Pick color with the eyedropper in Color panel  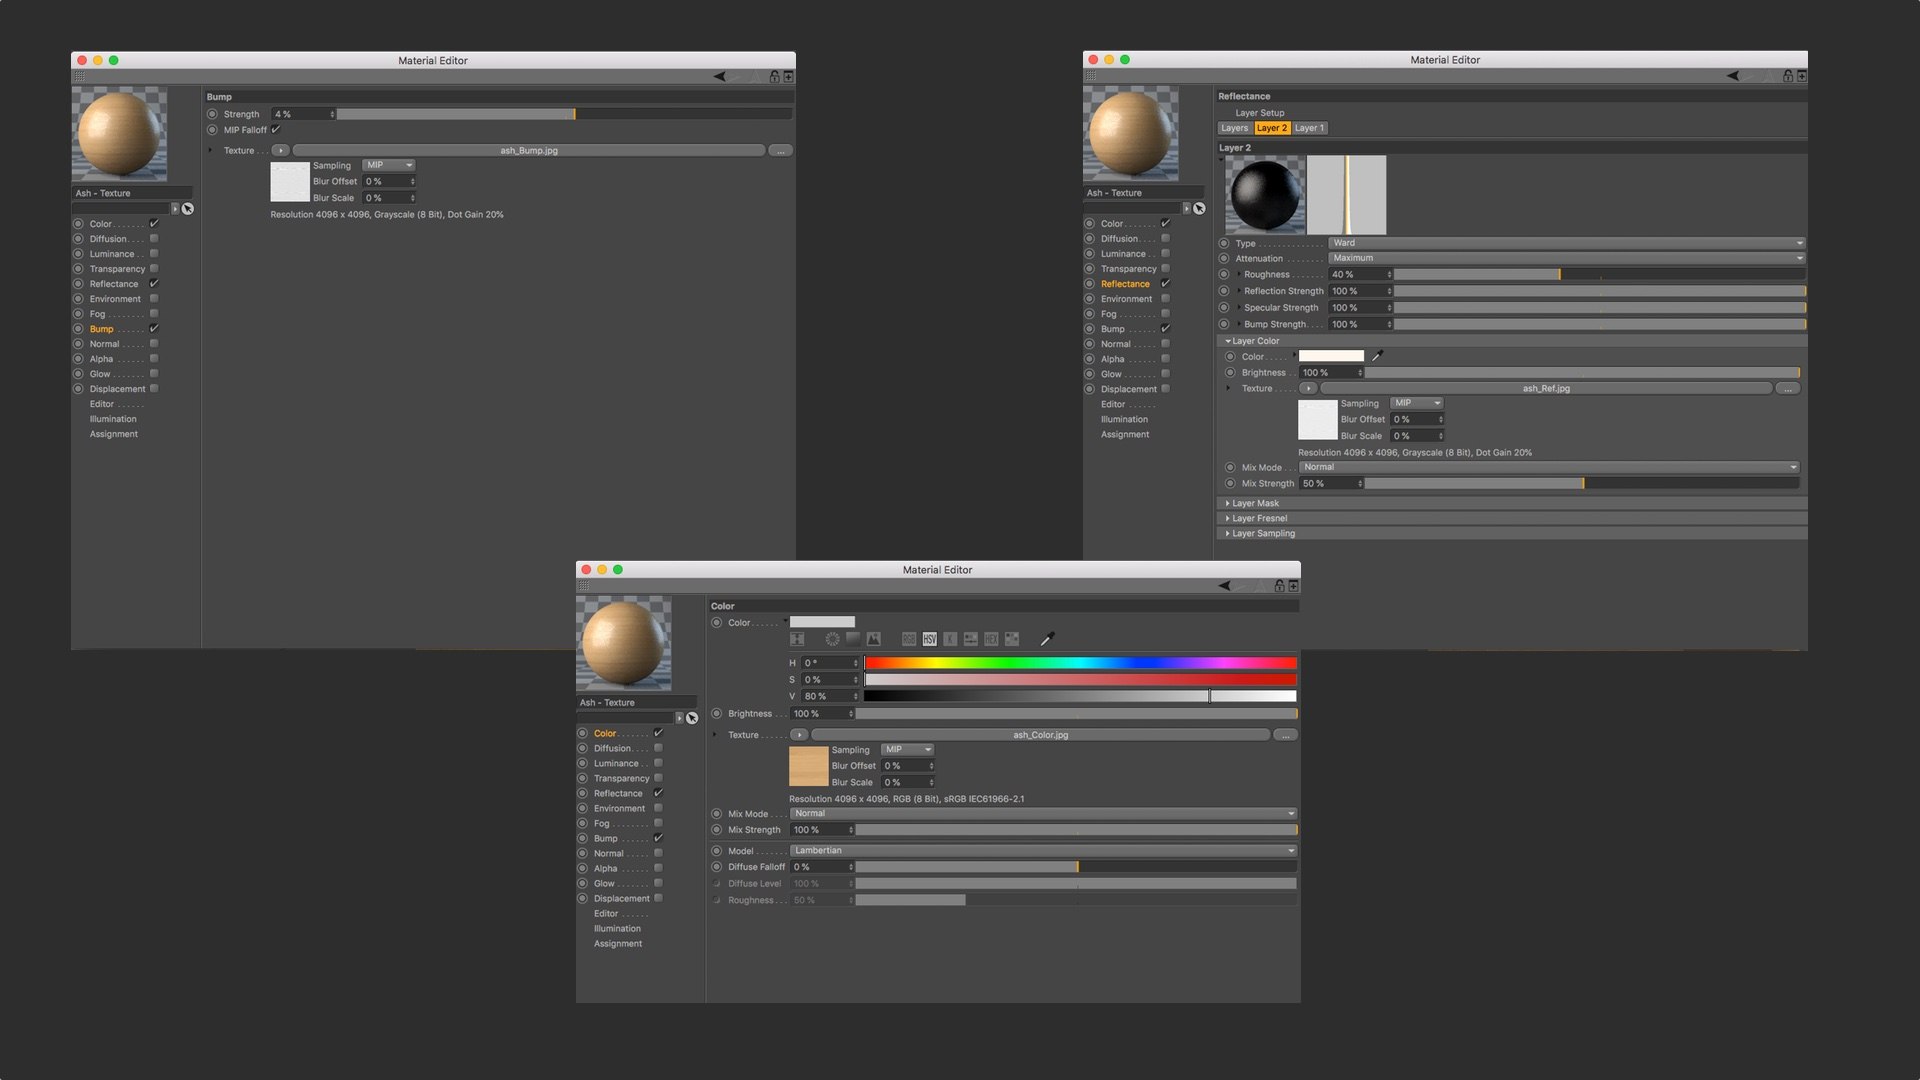pyautogui.click(x=1047, y=639)
